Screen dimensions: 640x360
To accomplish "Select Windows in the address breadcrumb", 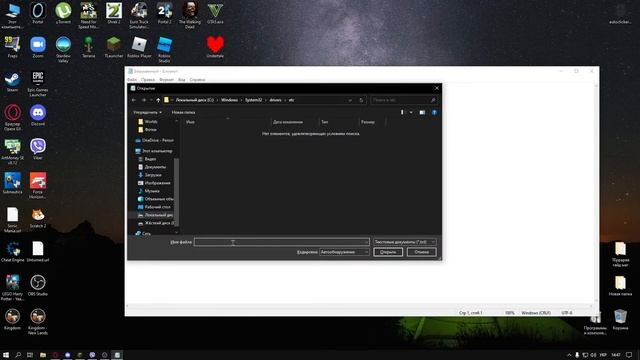I will pyautogui.click(x=229, y=100).
